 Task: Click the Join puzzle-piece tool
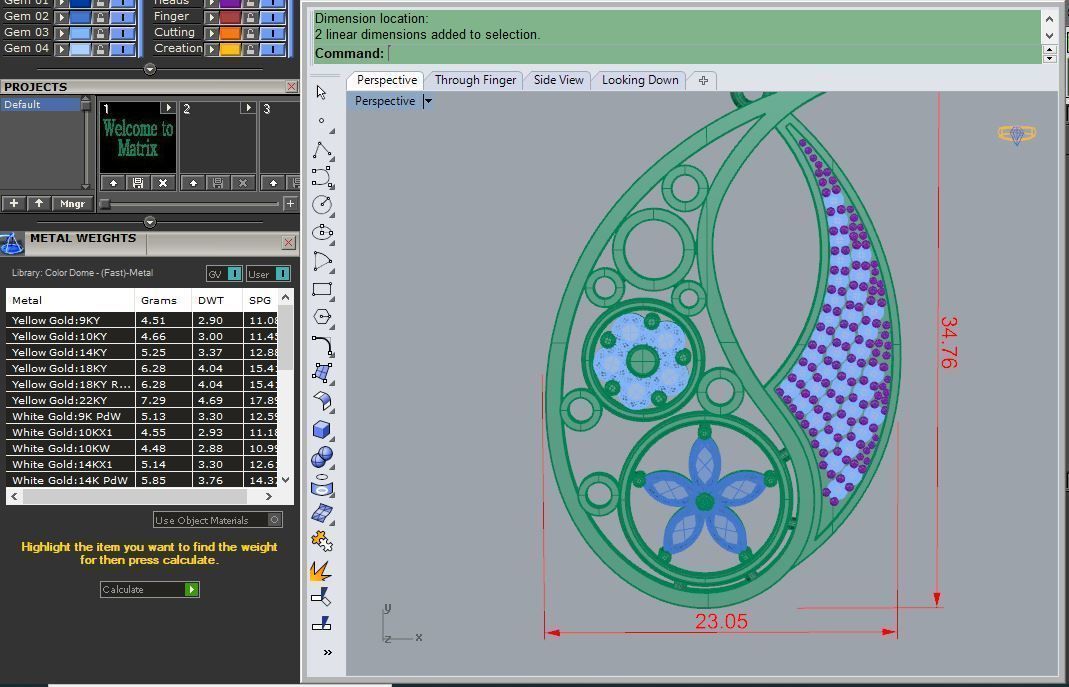pyautogui.click(x=322, y=541)
